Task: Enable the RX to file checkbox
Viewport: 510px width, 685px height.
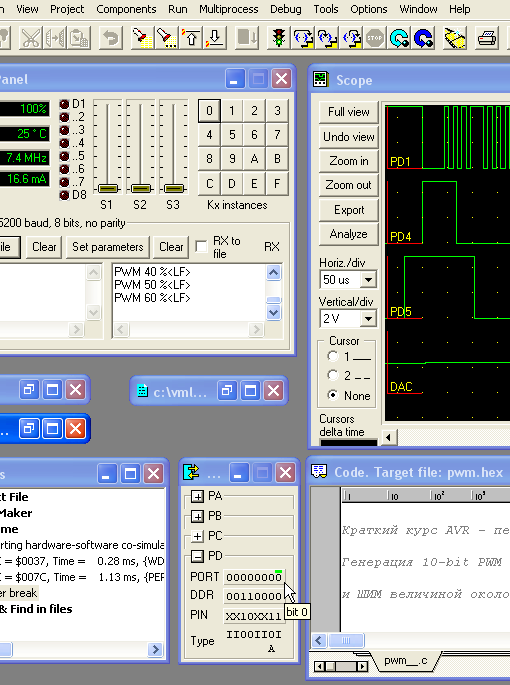Action: [x=201, y=246]
